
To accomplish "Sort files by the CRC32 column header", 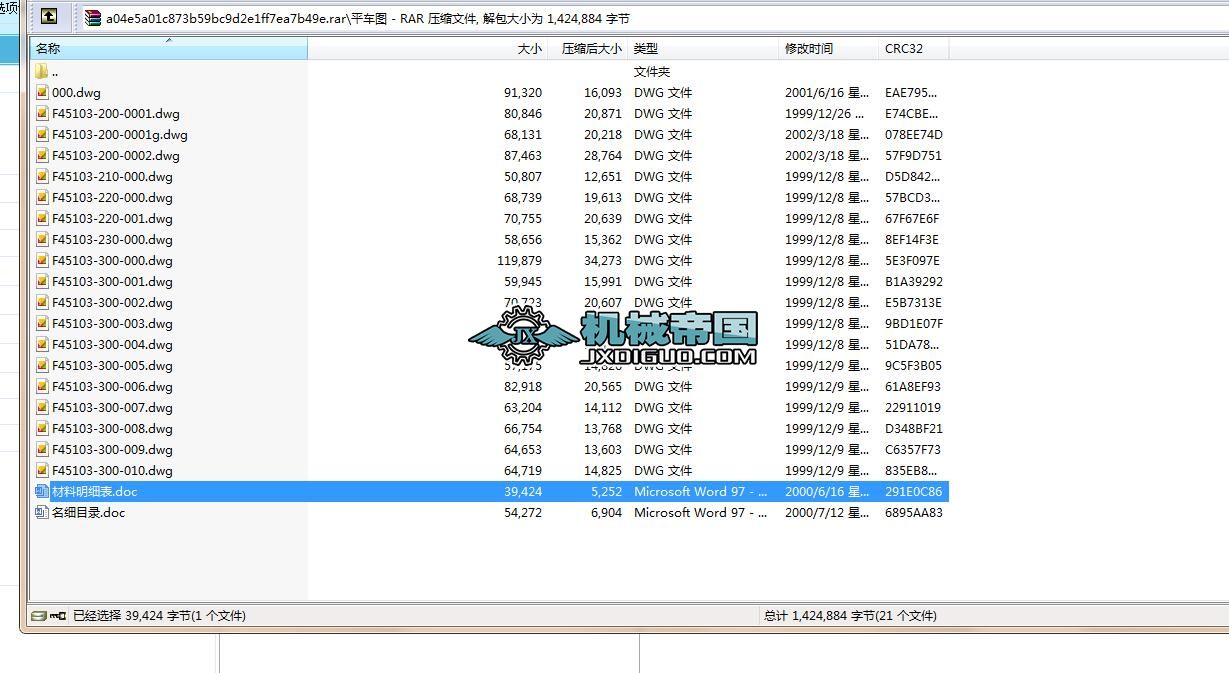I will (x=914, y=48).
